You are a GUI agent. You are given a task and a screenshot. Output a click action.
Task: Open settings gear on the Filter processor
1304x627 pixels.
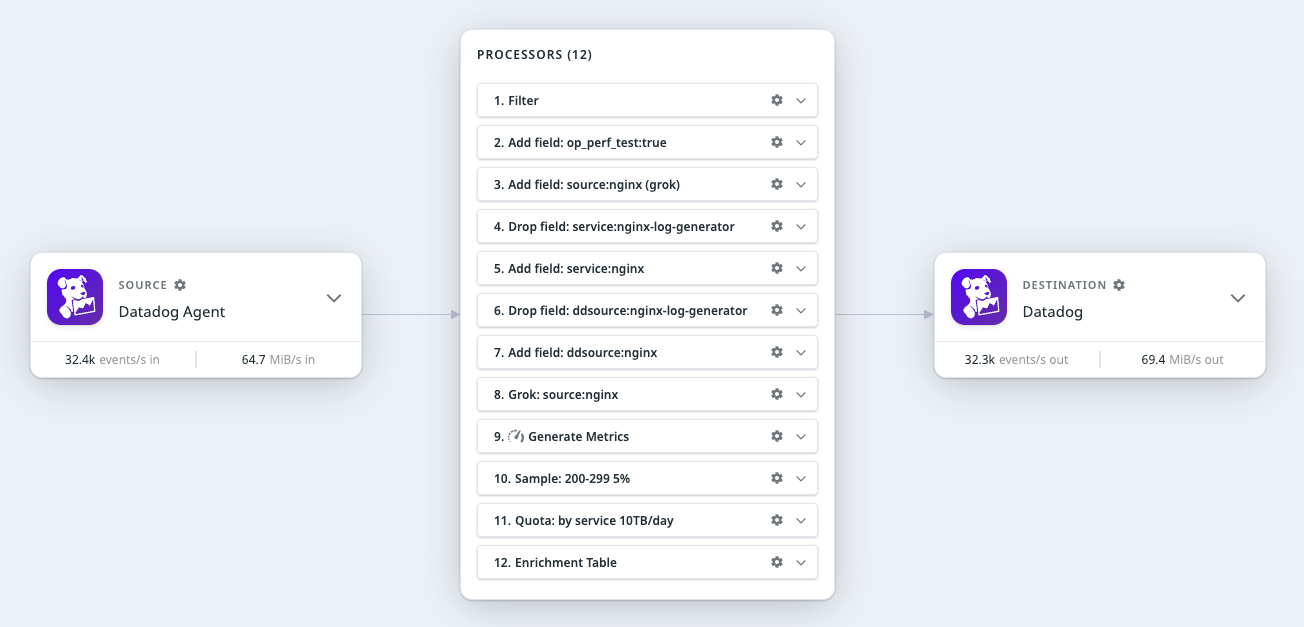pyautogui.click(x=777, y=100)
